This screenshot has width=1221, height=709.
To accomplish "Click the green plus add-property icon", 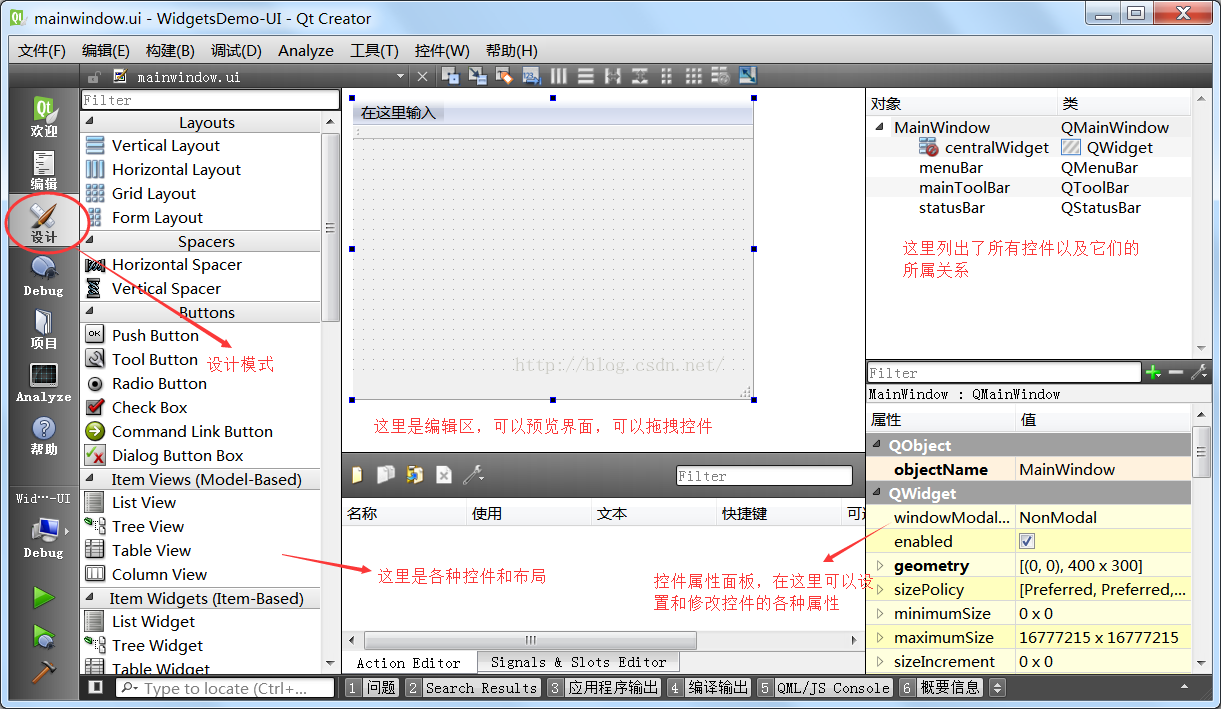I will point(1153,372).
